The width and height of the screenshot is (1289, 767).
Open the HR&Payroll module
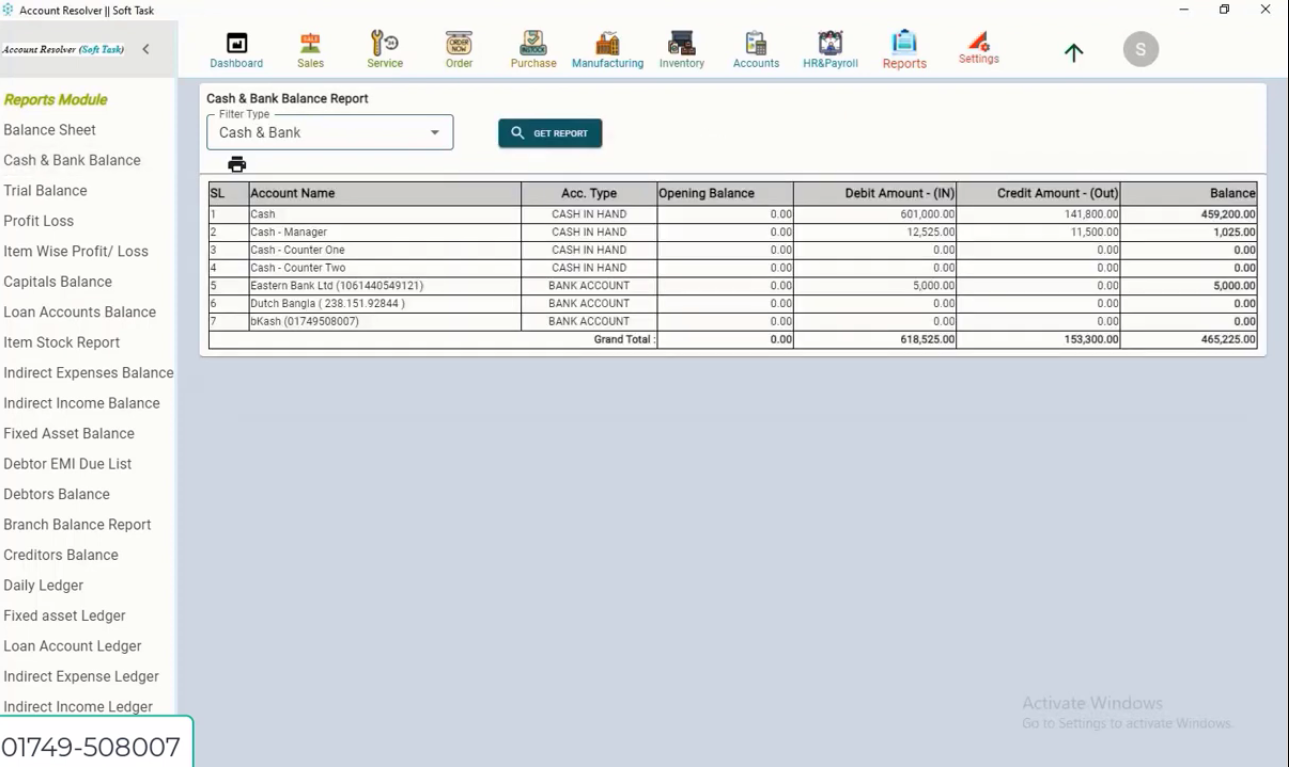pyautogui.click(x=830, y=47)
